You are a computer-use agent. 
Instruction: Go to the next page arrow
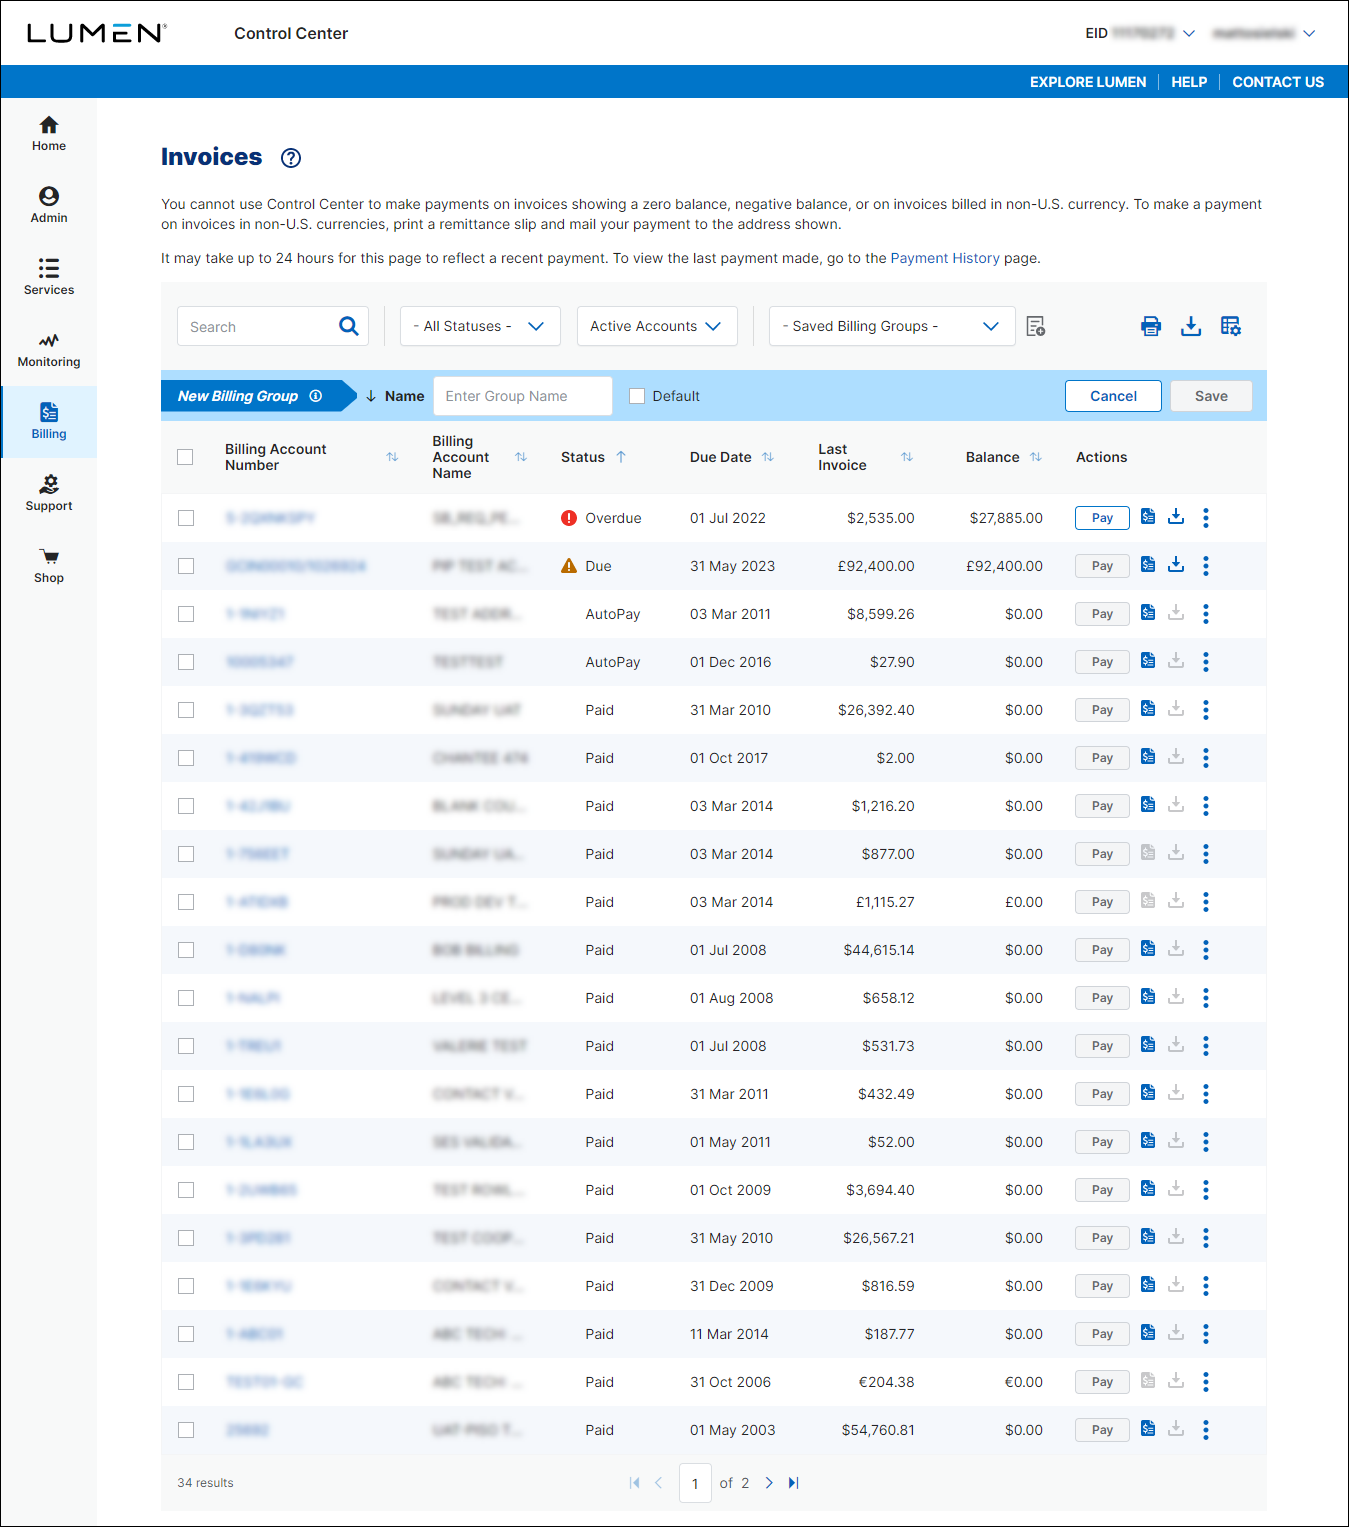coord(769,1483)
